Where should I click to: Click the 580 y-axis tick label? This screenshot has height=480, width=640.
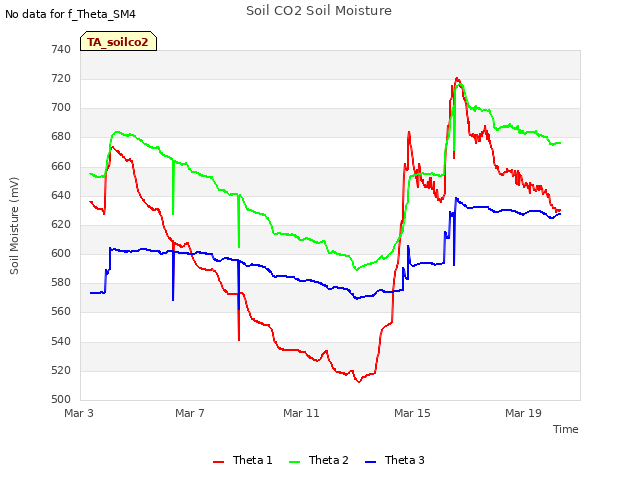(61, 282)
